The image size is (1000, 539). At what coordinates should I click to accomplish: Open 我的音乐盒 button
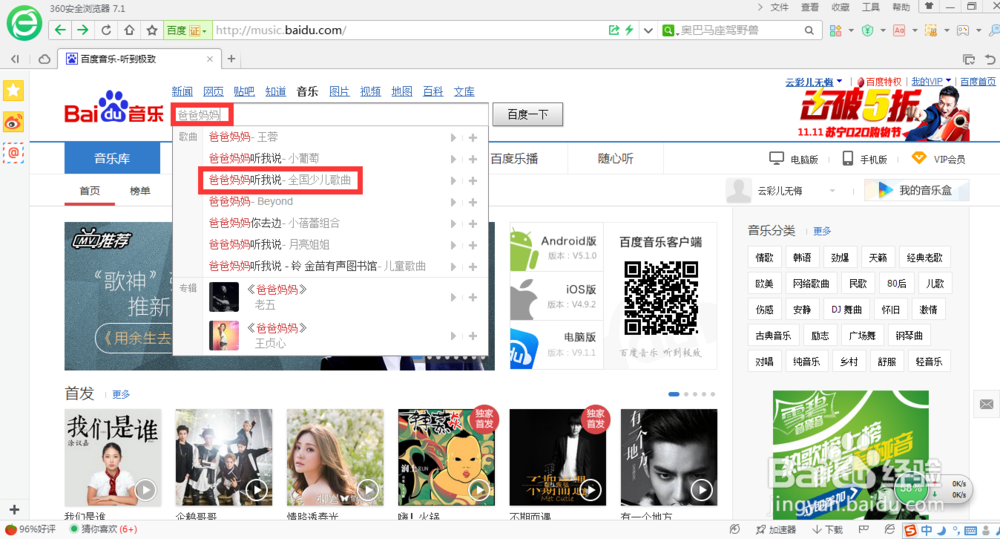[916, 190]
